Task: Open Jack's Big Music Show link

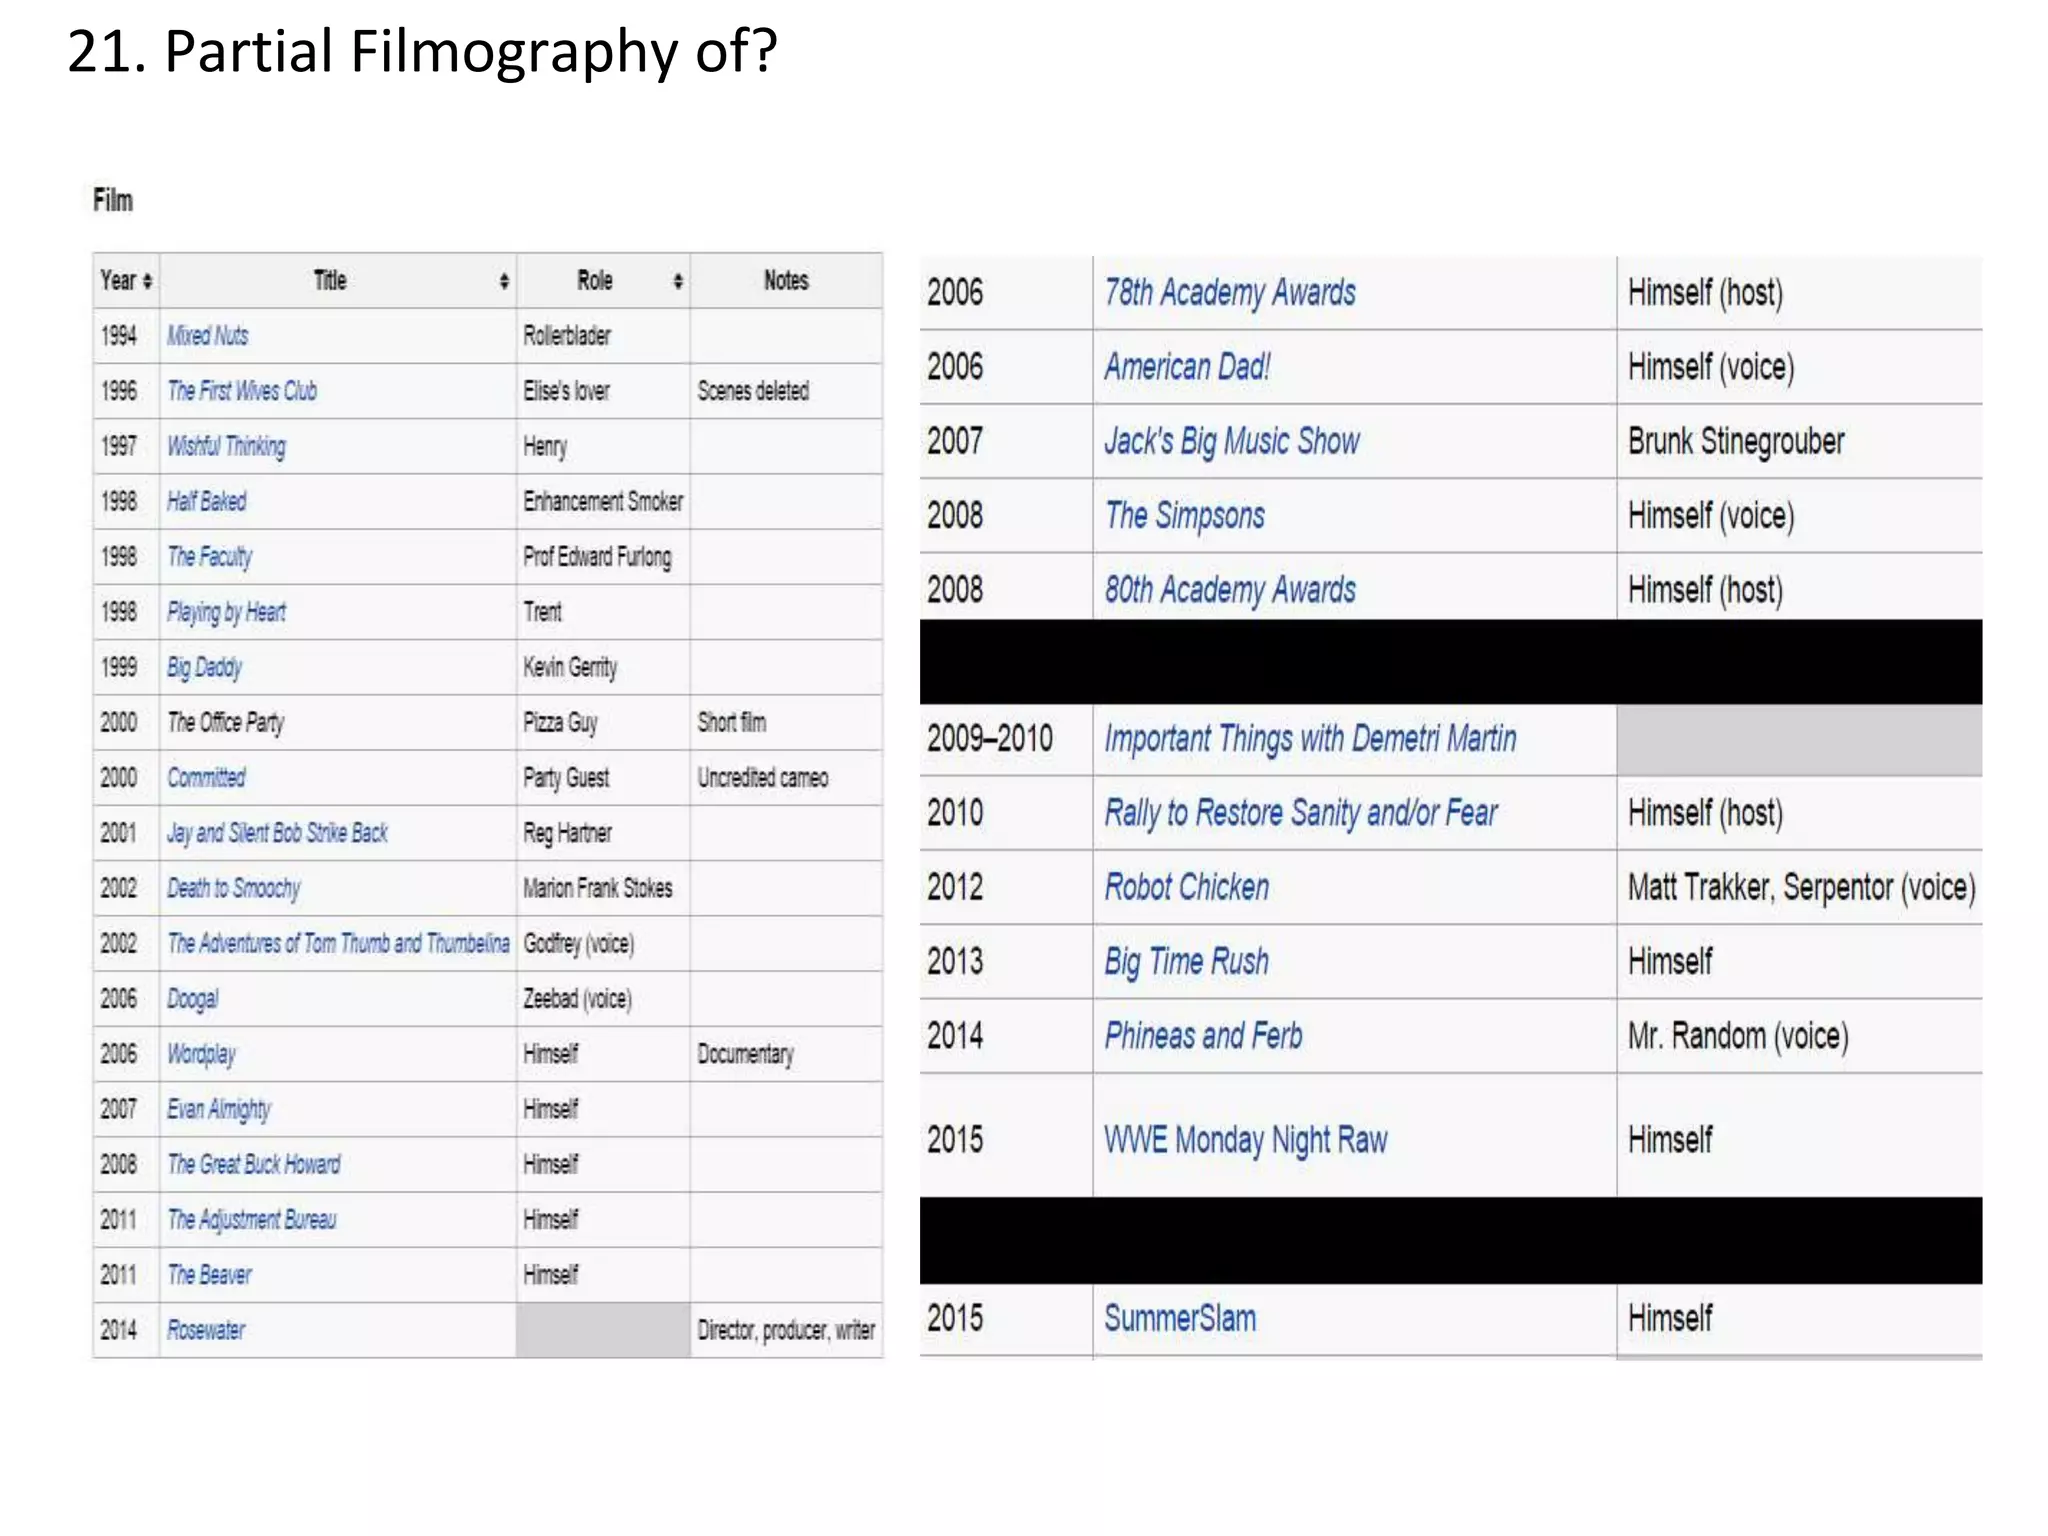Action: tap(1232, 442)
